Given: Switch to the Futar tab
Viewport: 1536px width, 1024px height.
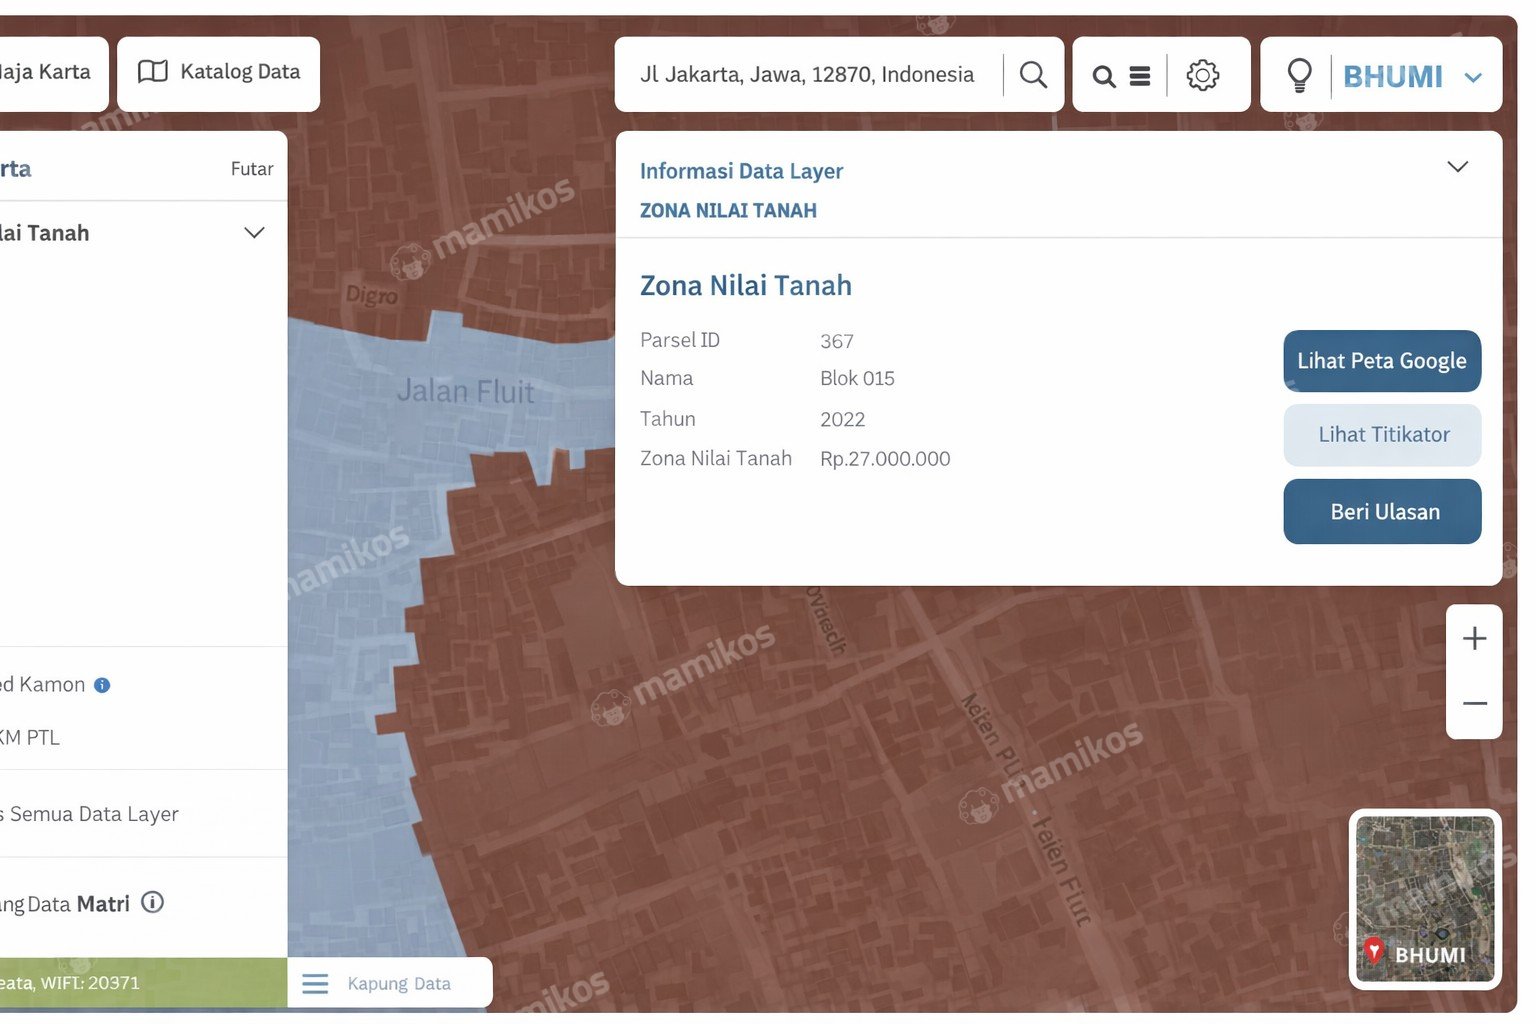Looking at the screenshot, I should [251, 169].
